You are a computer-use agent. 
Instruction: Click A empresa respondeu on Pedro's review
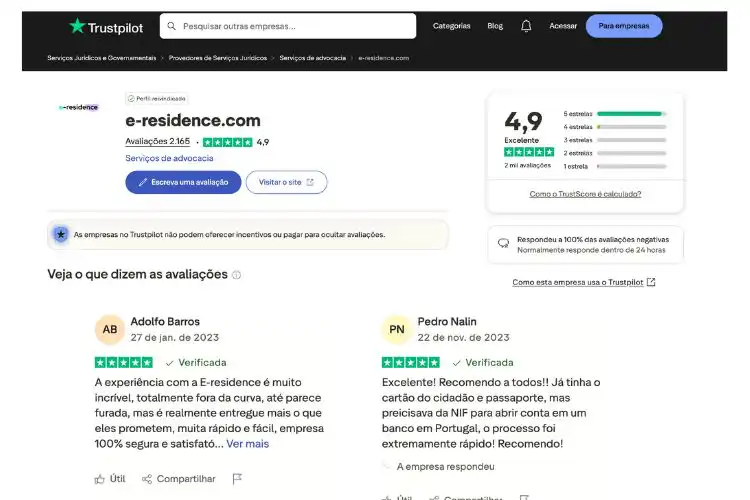445,467
